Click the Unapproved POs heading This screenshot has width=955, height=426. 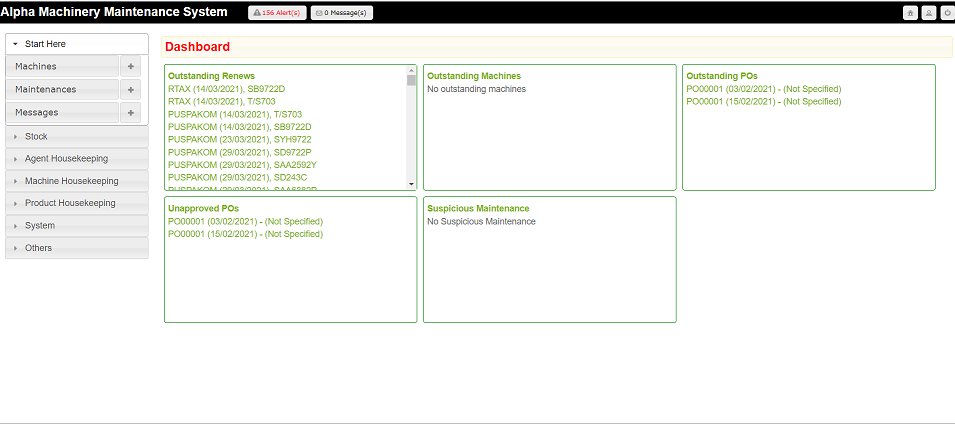pyautogui.click(x=203, y=208)
